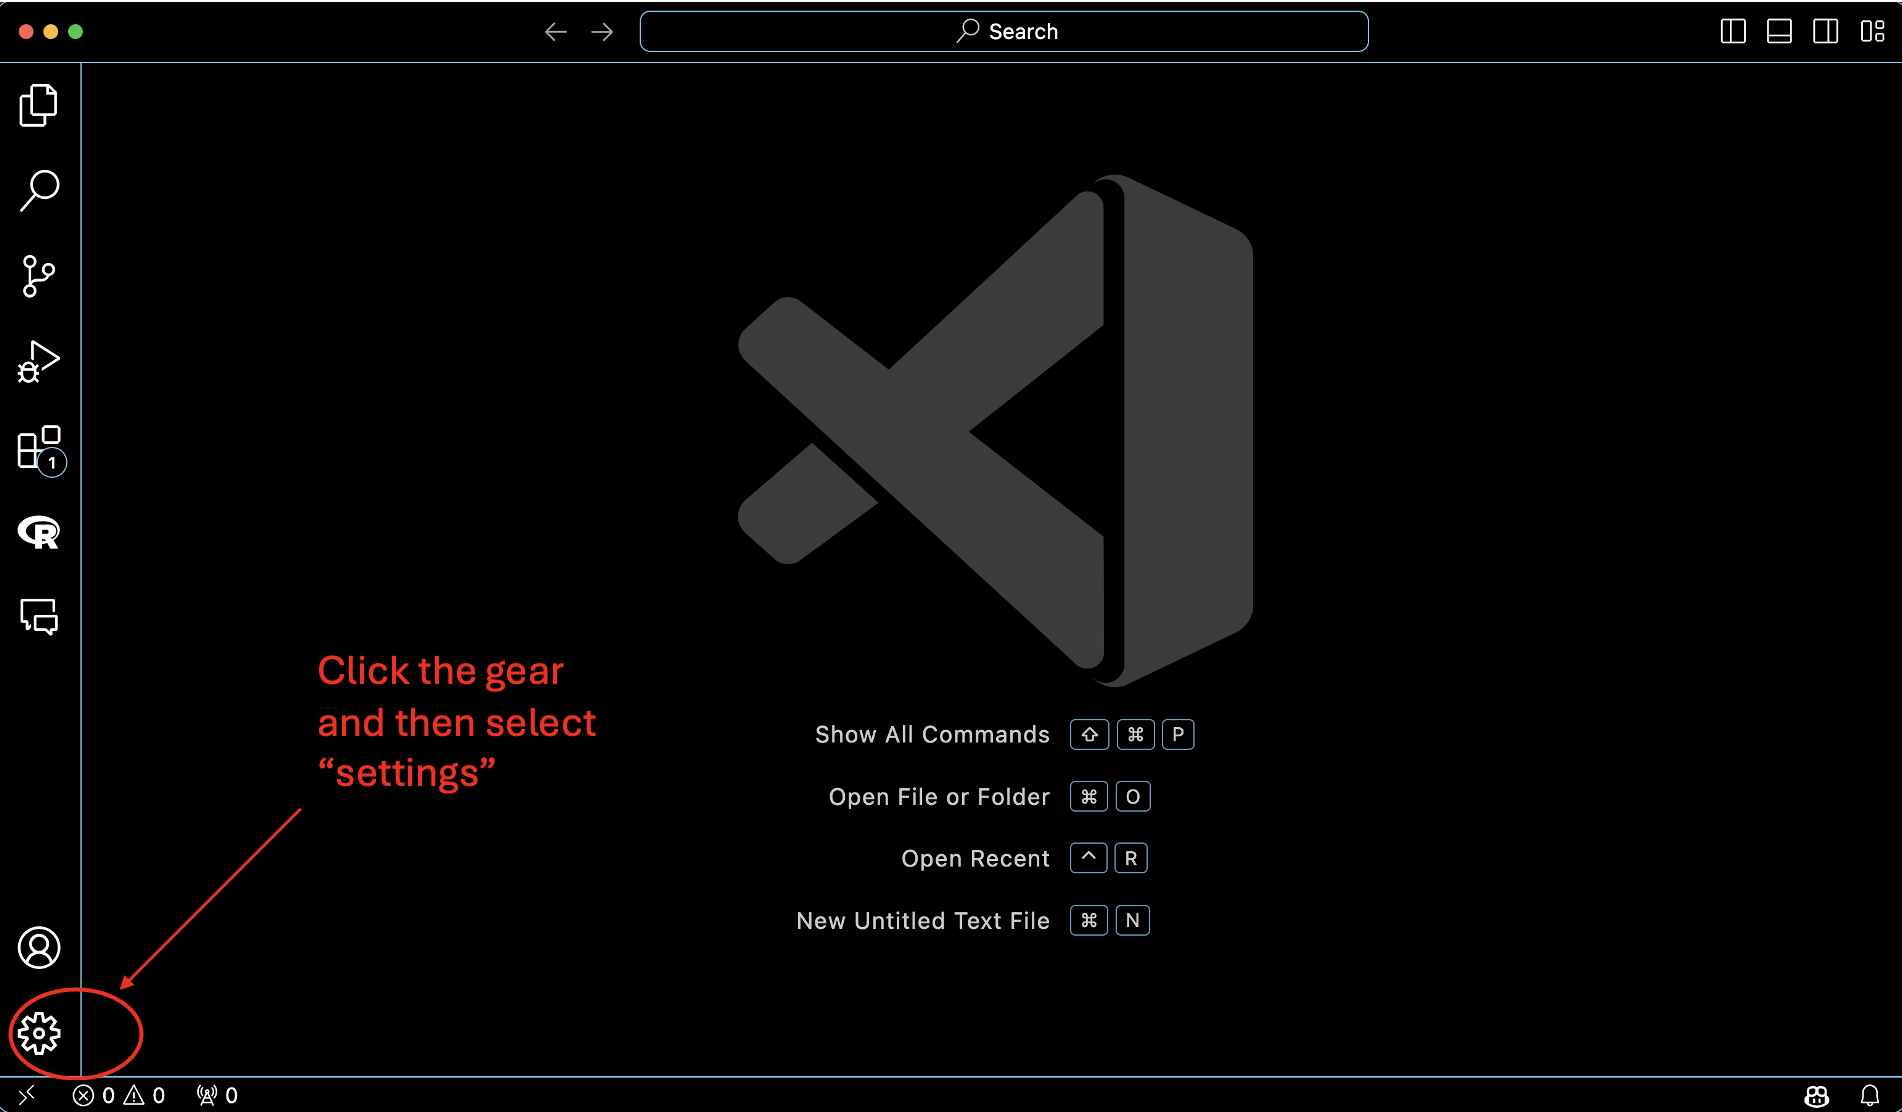This screenshot has width=1902, height=1112.
Task: Click the R key hint
Action: (x=1131, y=858)
